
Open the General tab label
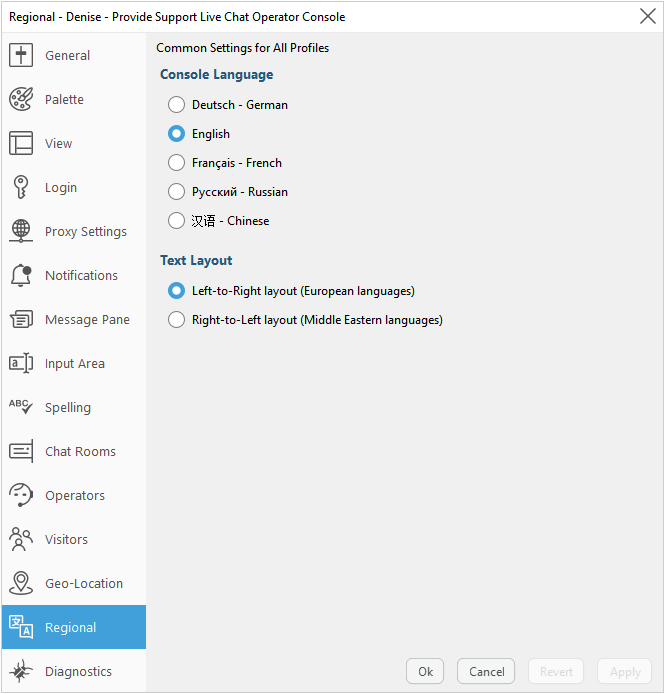click(67, 55)
